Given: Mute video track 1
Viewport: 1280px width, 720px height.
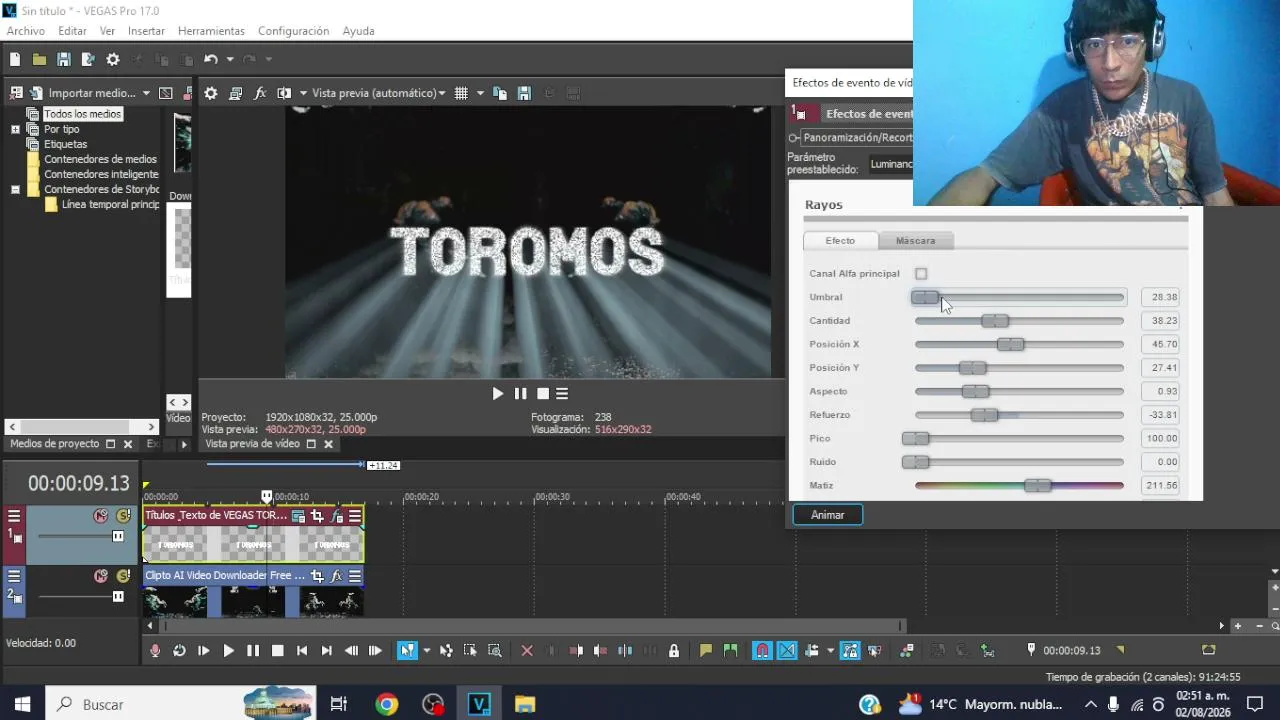Looking at the screenshot, I should (100, 516).
